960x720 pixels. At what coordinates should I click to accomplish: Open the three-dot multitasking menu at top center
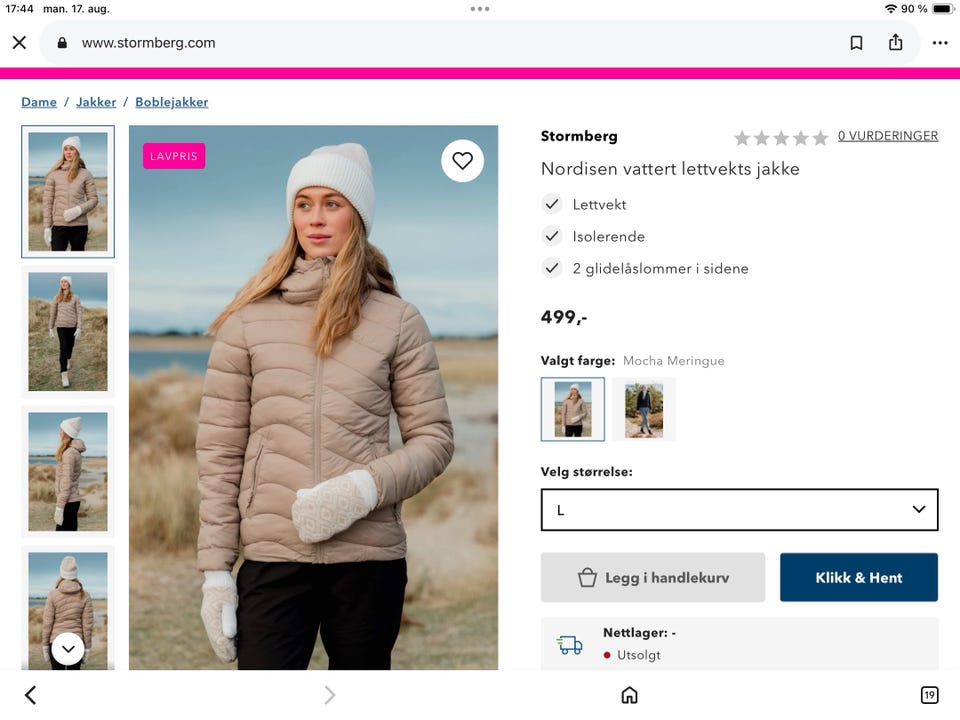(x=480, y=9)
